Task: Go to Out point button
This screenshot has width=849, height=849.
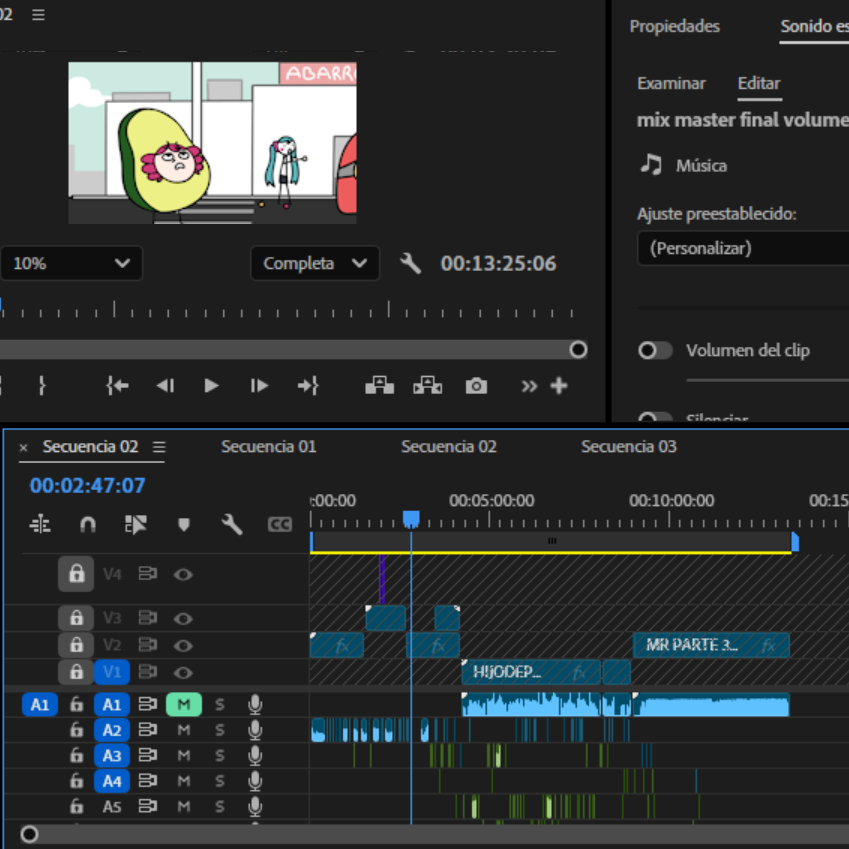Action: tap(308, 386)
